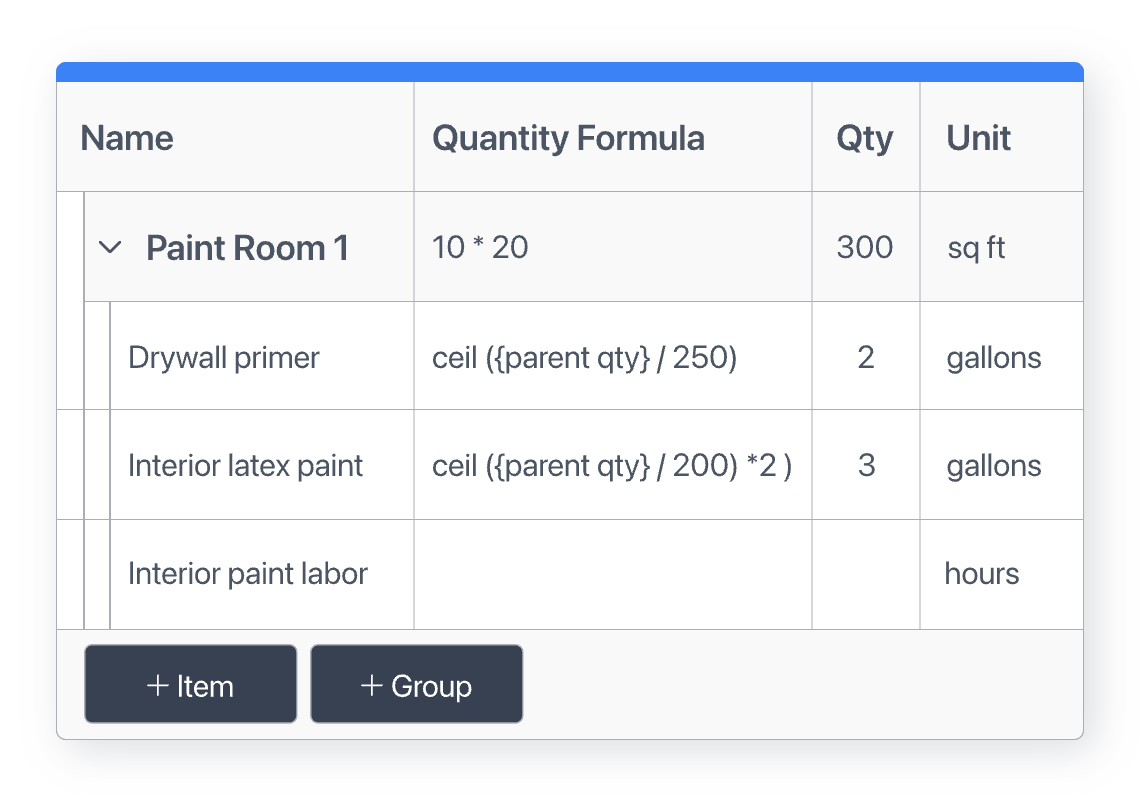The width and height of the screenshot is (1140, 802).
Task: Select the 300 quantity value for Paint Room 1
Action: (x=865, y=247)
